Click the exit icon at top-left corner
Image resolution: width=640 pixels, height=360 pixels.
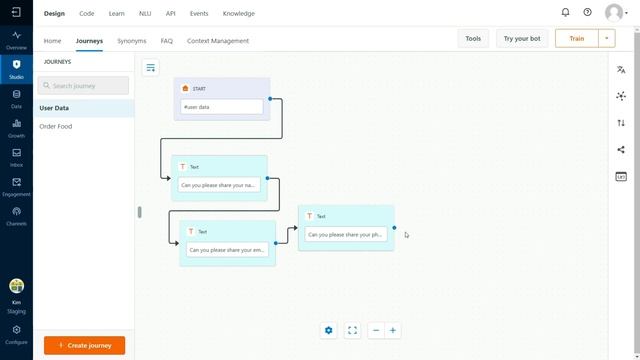[x=16, y=12]
